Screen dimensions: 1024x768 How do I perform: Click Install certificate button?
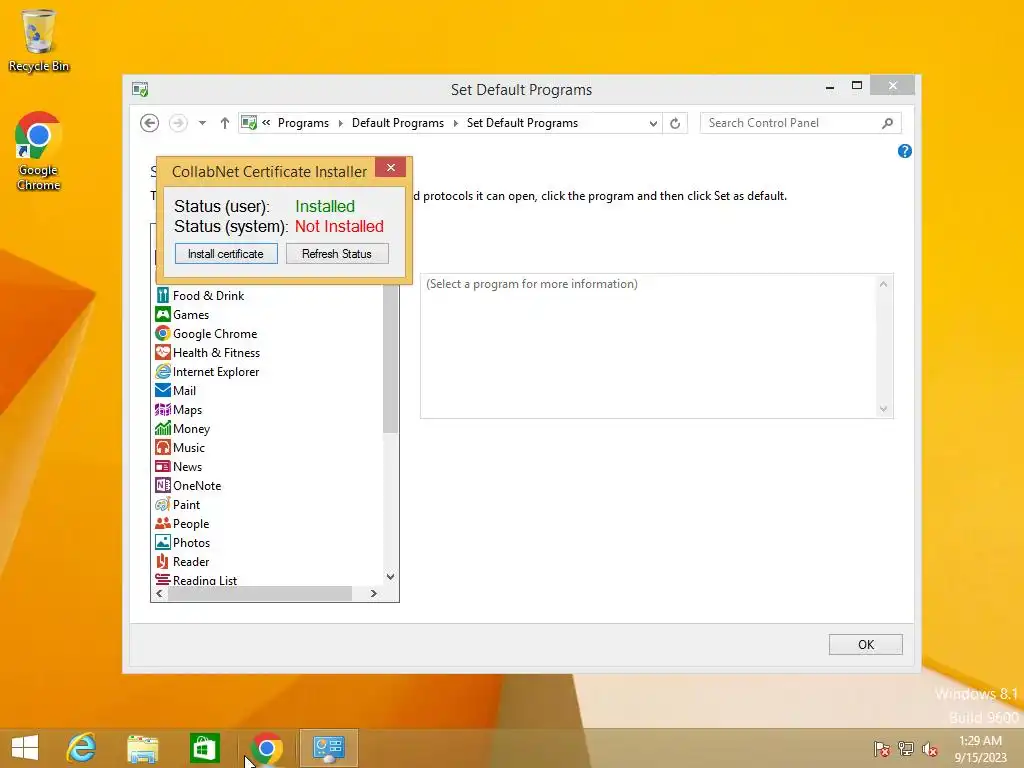click(226, 253)
